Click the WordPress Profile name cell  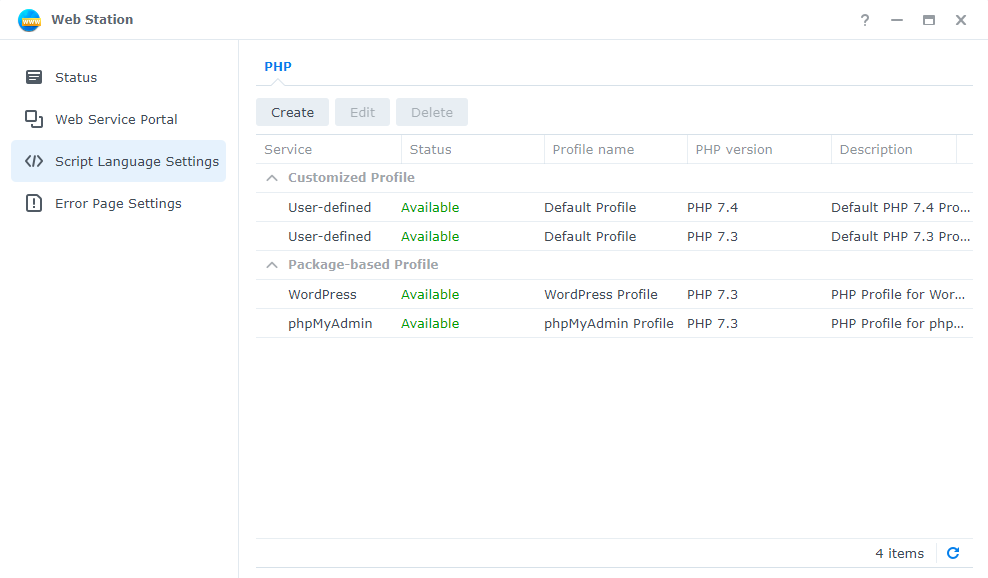(x=600, y=294)
